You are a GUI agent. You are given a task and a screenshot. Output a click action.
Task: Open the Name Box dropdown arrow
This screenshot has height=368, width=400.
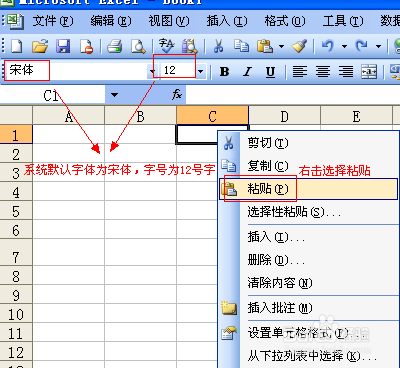114,95
